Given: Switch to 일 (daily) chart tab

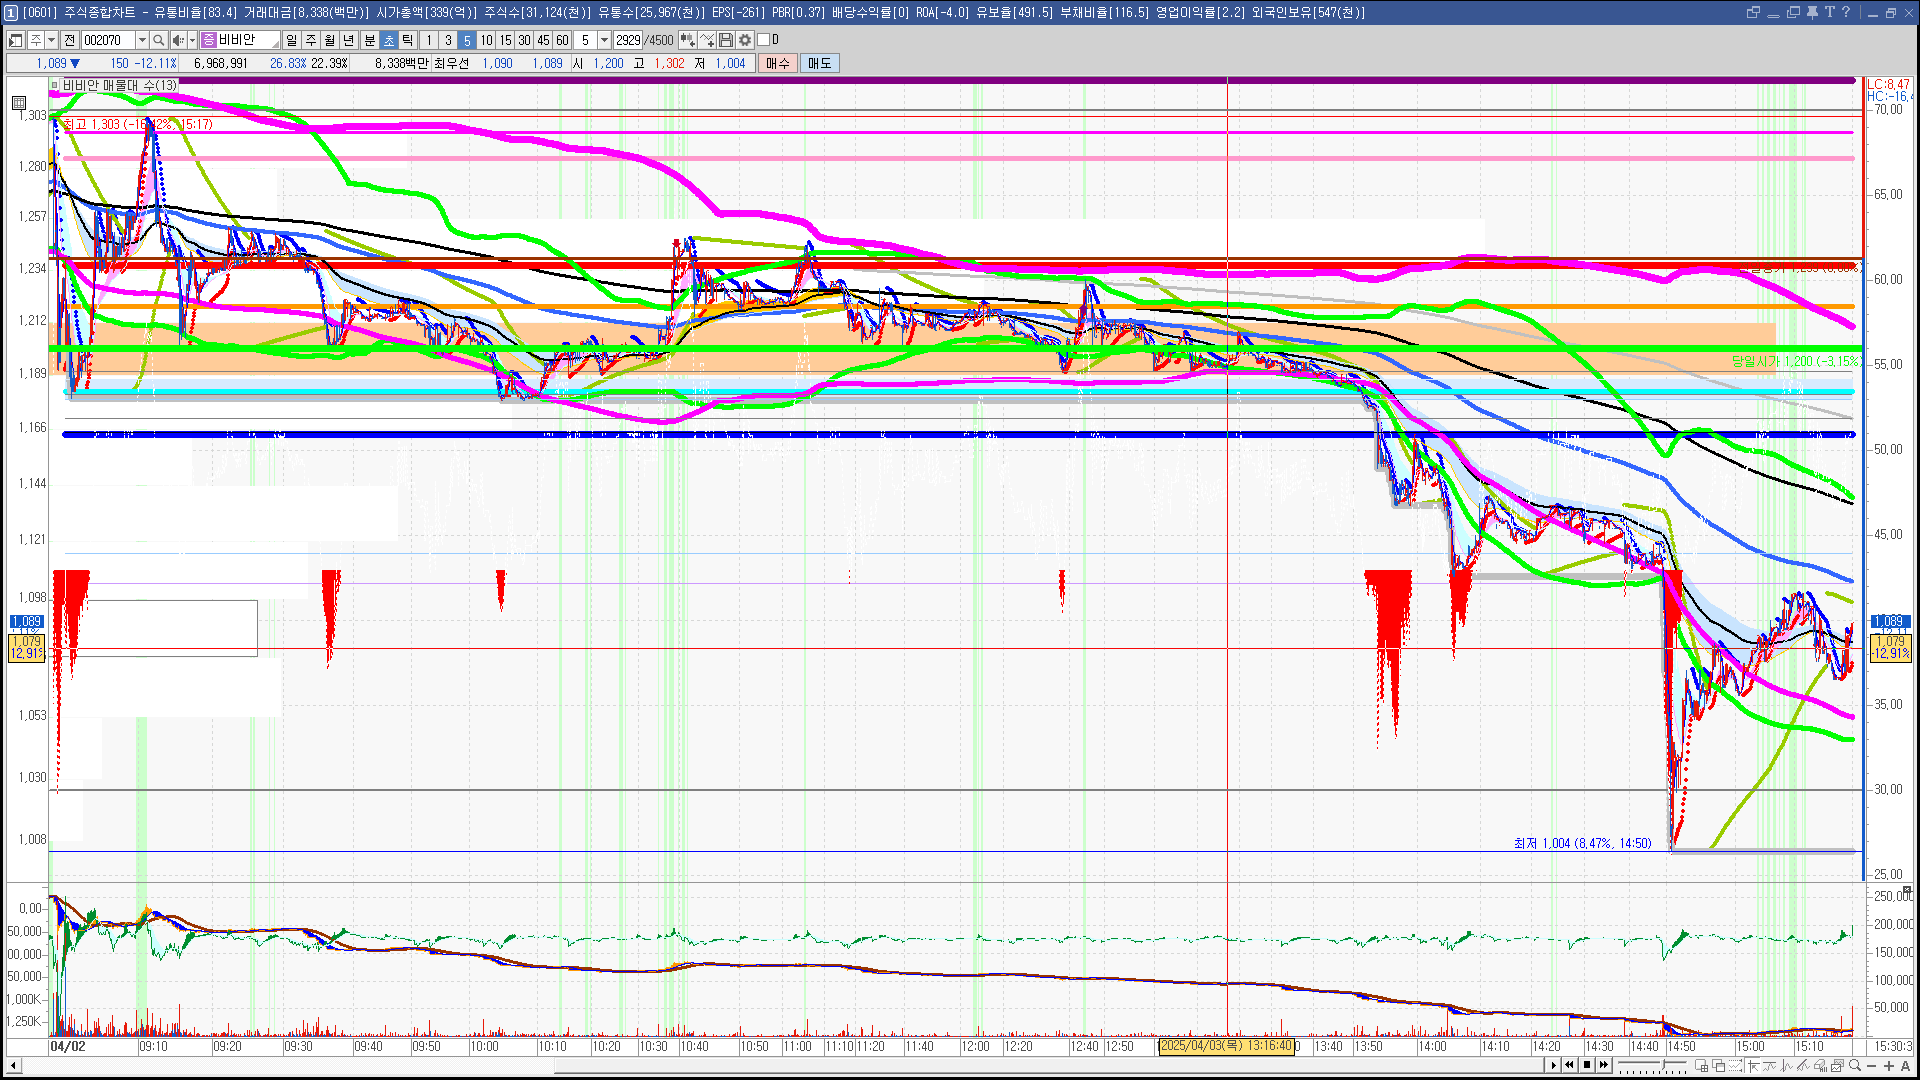Looking at the screenshot, I should click(x=291, y=40).
